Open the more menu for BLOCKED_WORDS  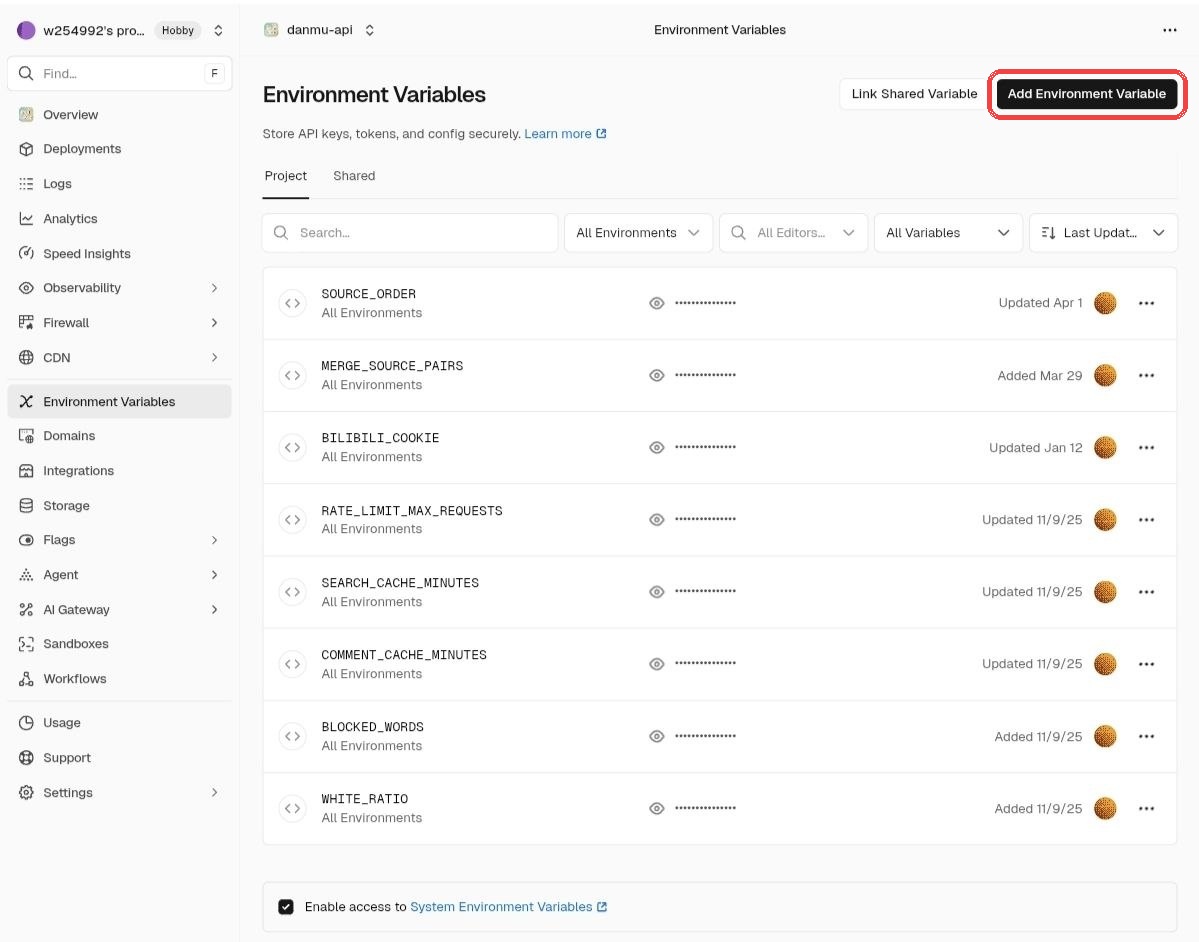pyautogui.click(x=1145, y=736)
